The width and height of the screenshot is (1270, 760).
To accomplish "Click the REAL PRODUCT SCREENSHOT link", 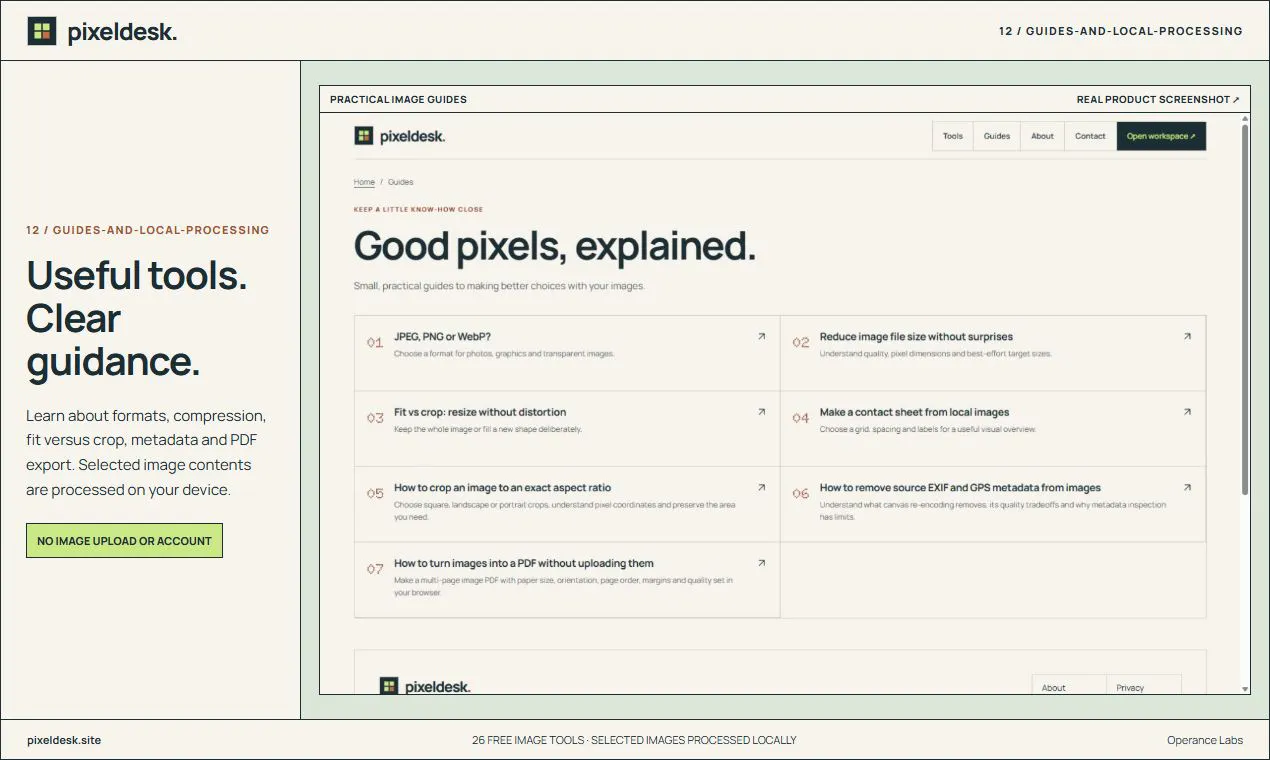I will click(1158, 99).
